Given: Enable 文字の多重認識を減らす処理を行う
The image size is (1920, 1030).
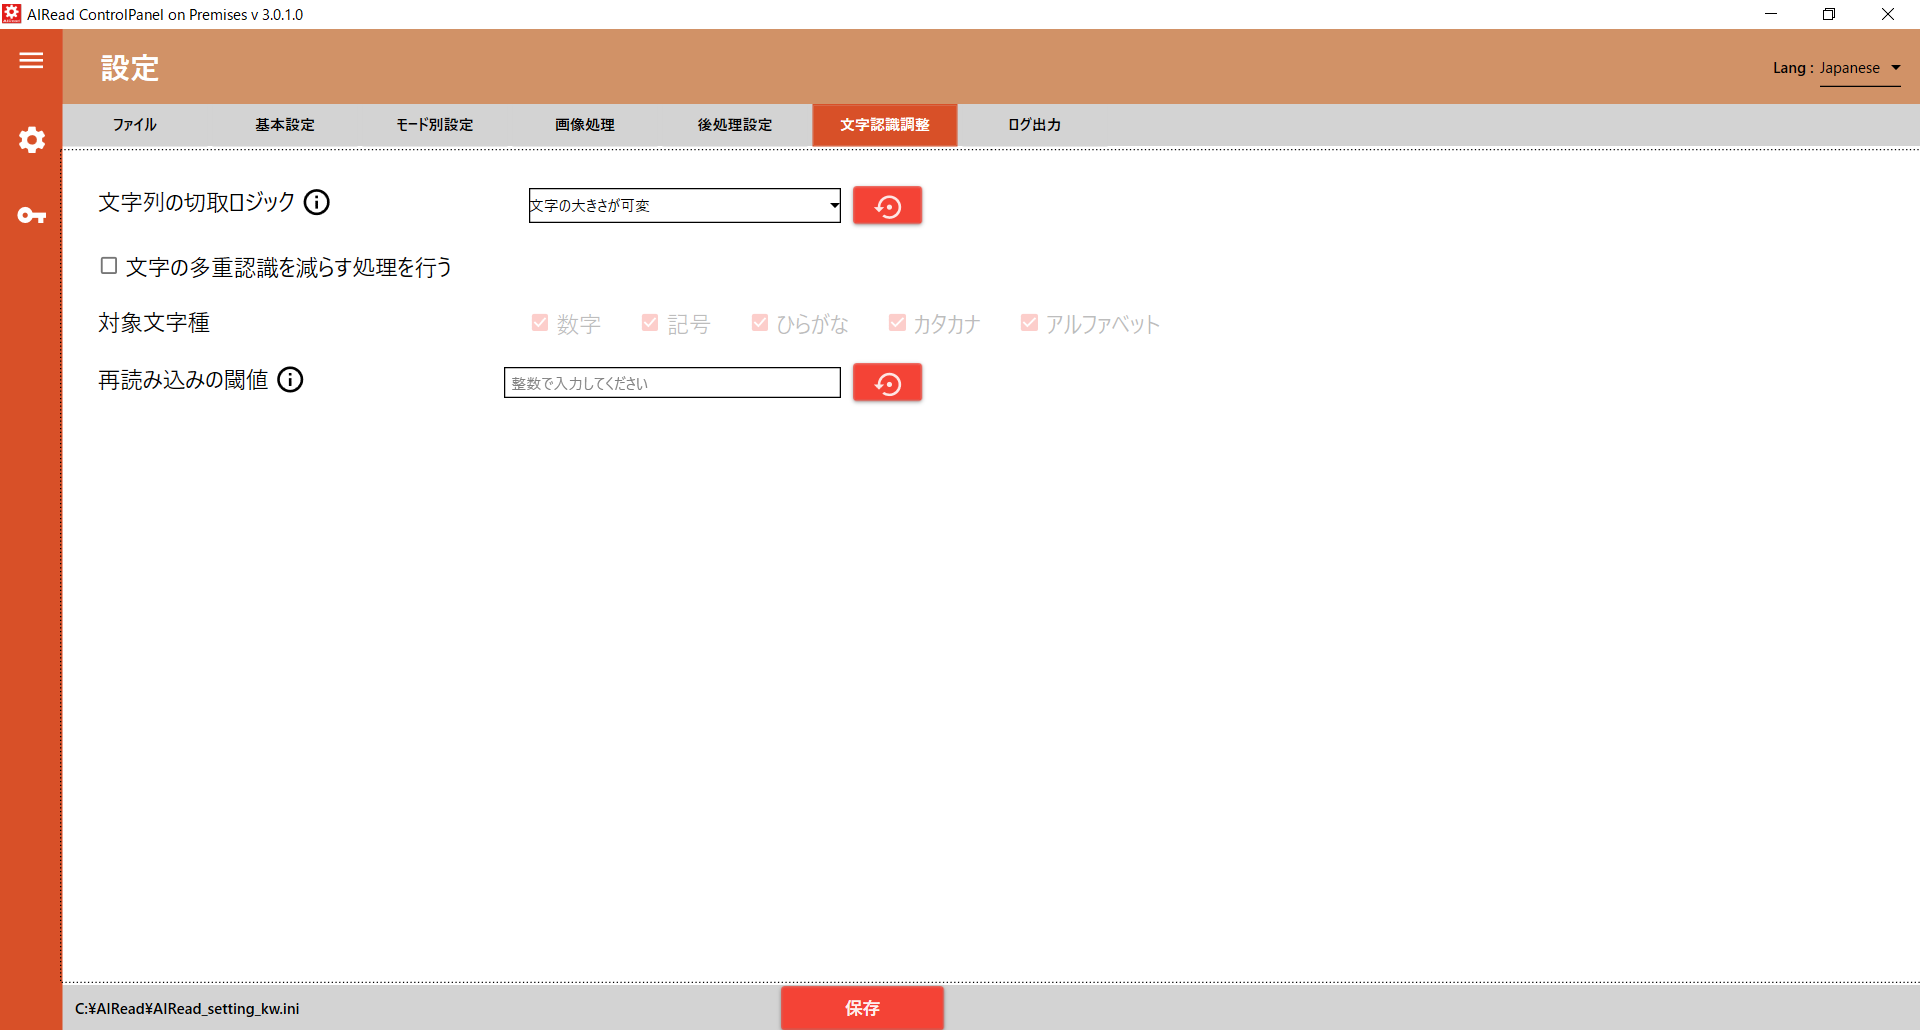Looking at the screenshot, I should (107, 264).
